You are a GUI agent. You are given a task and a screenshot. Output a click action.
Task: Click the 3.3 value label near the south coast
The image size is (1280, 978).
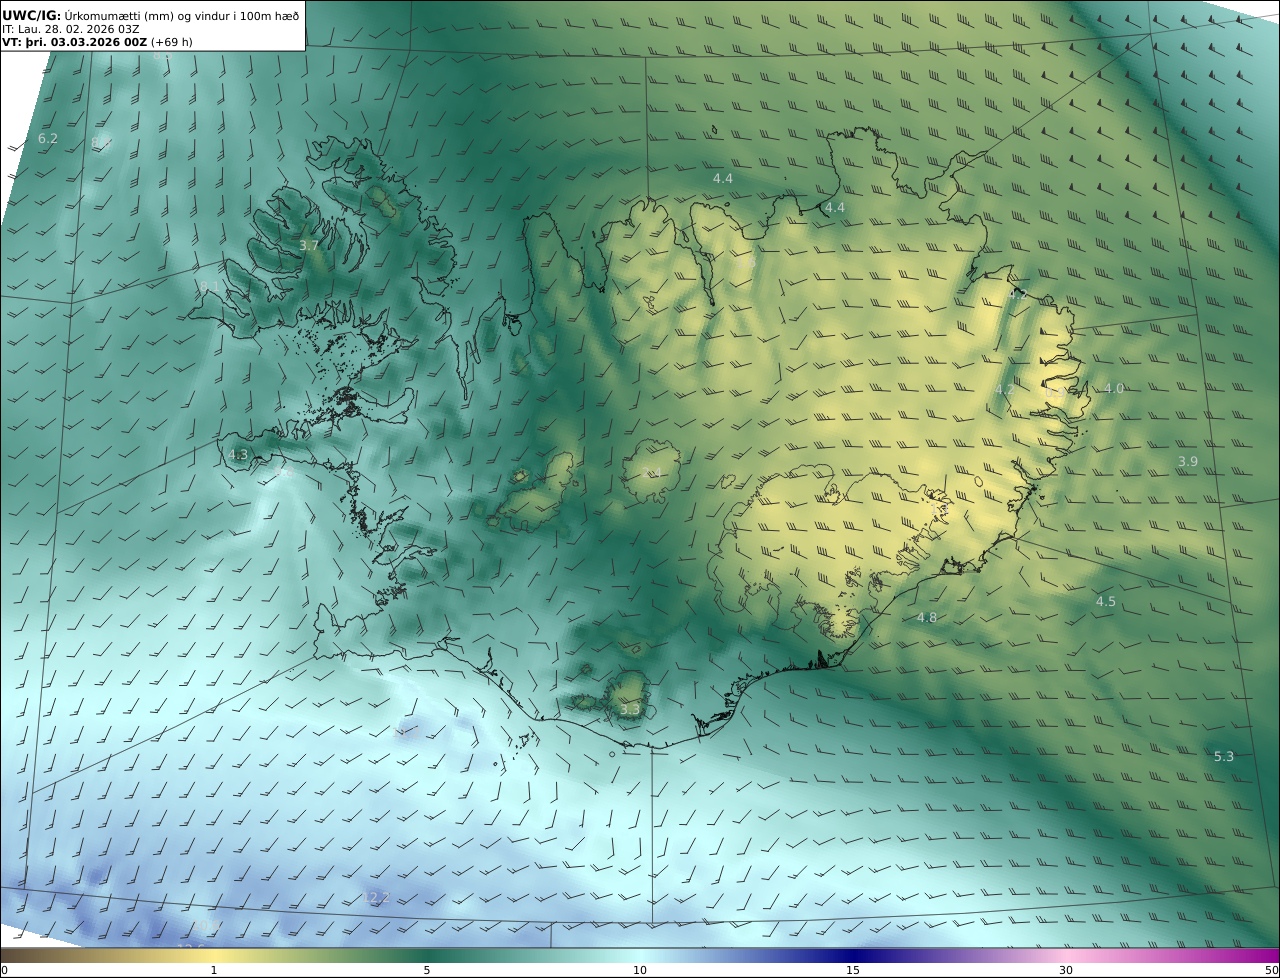[x=629, y=709]
